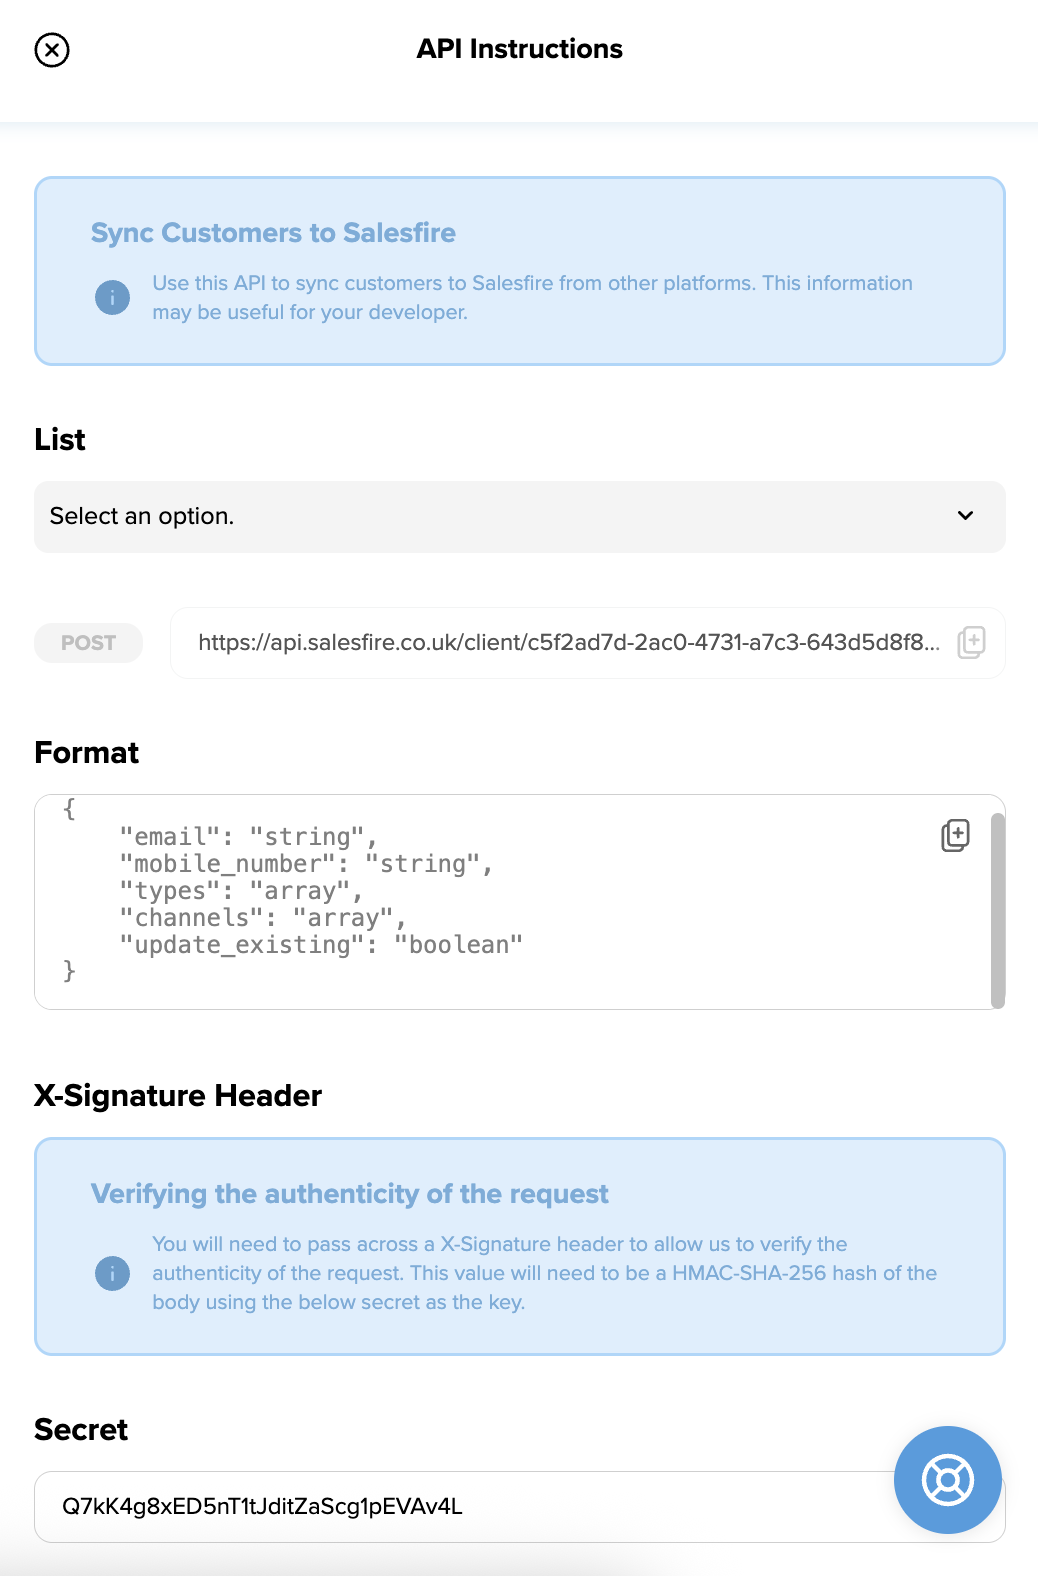Click the copy icon above the Format code block
1038x1576 pixels.
tap(953, 835)
